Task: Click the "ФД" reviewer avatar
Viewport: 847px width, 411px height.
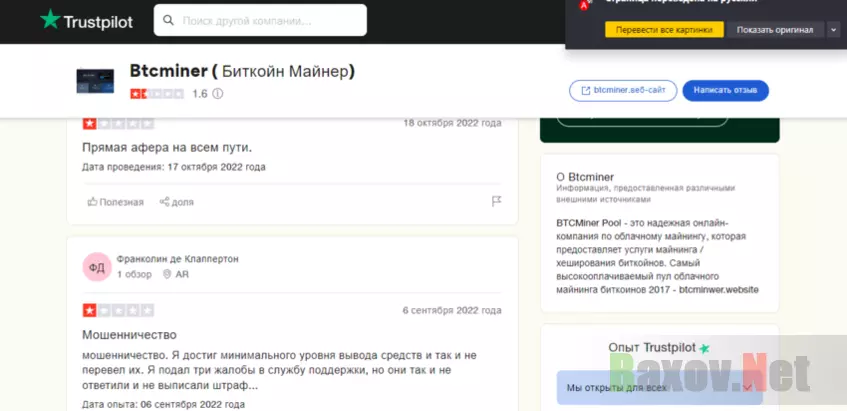Action: (x=97, y=267)
